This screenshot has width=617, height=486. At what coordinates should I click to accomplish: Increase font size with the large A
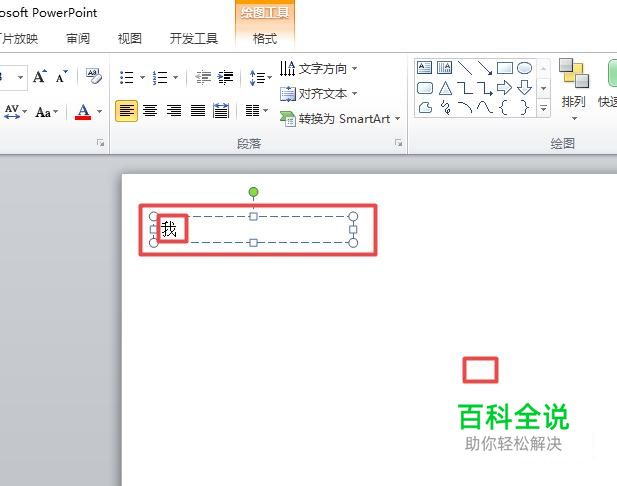point(39,76)
